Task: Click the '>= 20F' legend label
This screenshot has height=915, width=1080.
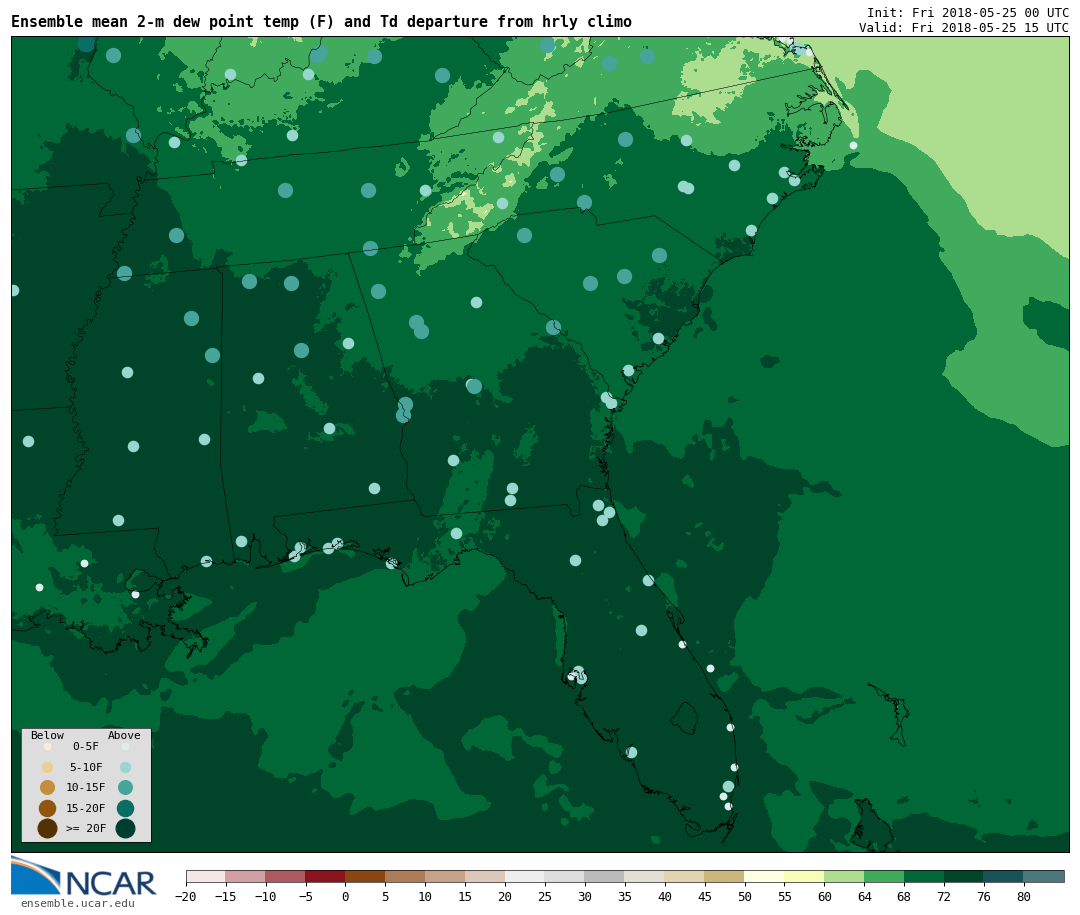Action: [x=86, y=828]
